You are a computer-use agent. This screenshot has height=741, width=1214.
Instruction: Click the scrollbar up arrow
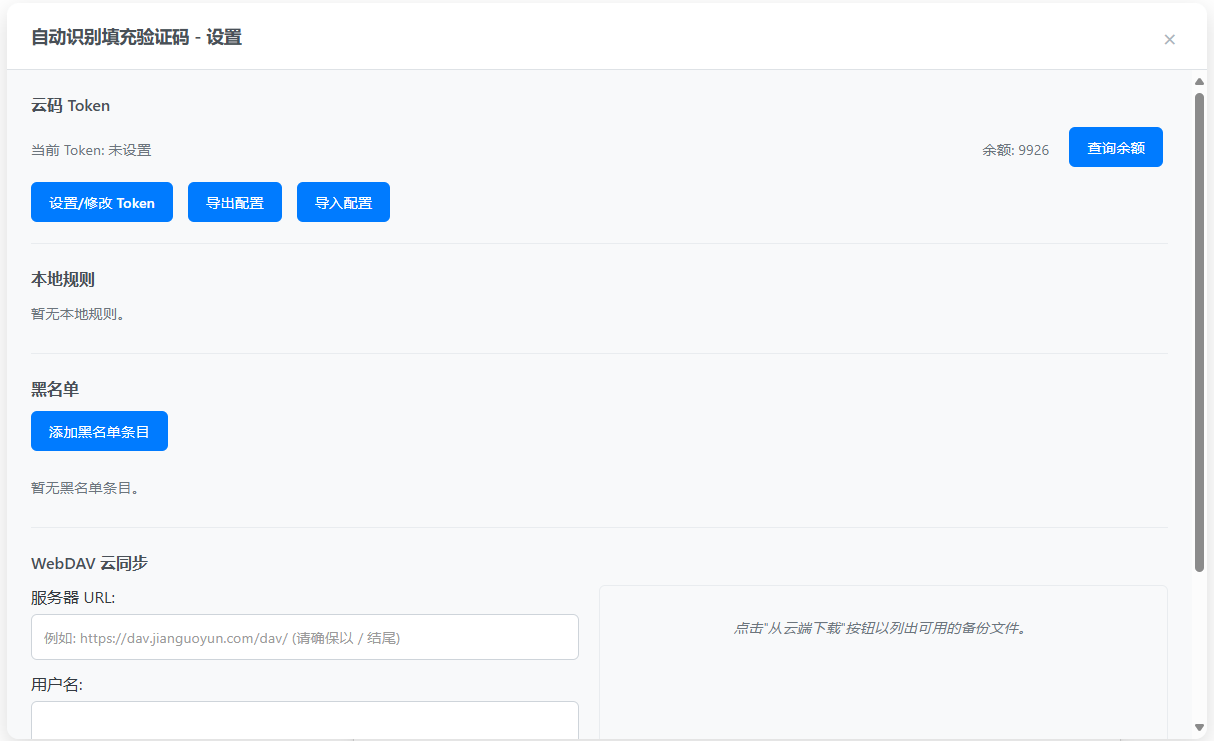click(1199, 82)
